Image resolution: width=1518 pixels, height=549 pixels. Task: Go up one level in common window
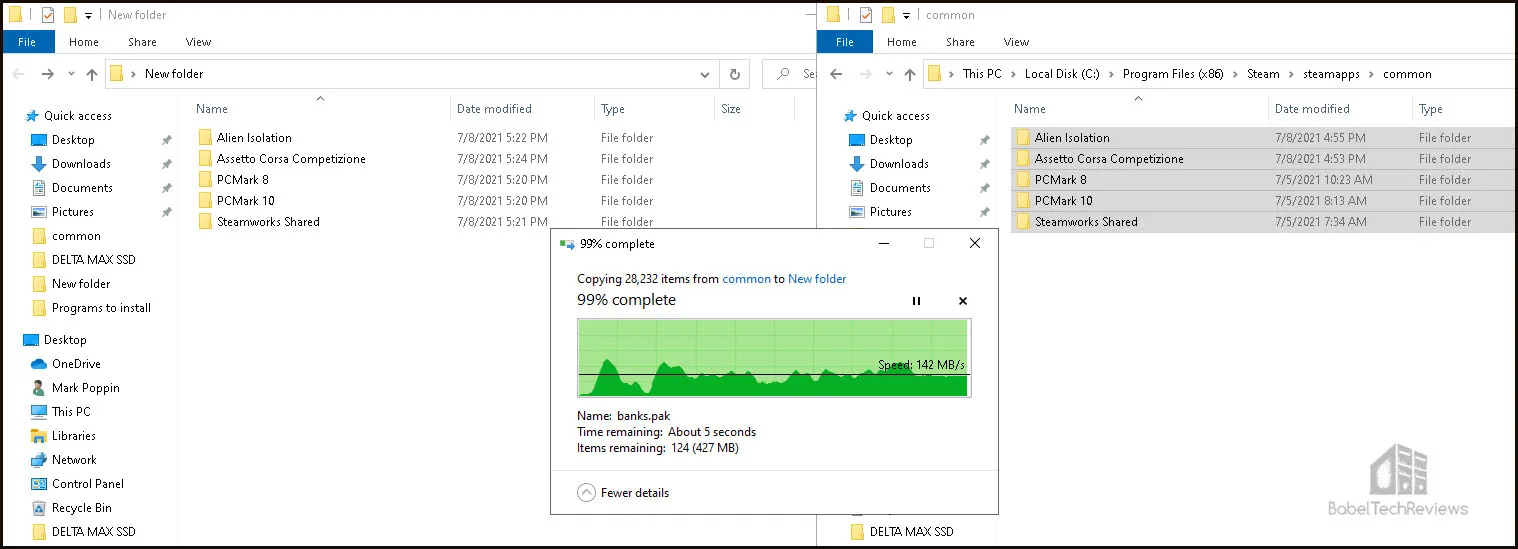pyautogui.click(x=910, y=74)
